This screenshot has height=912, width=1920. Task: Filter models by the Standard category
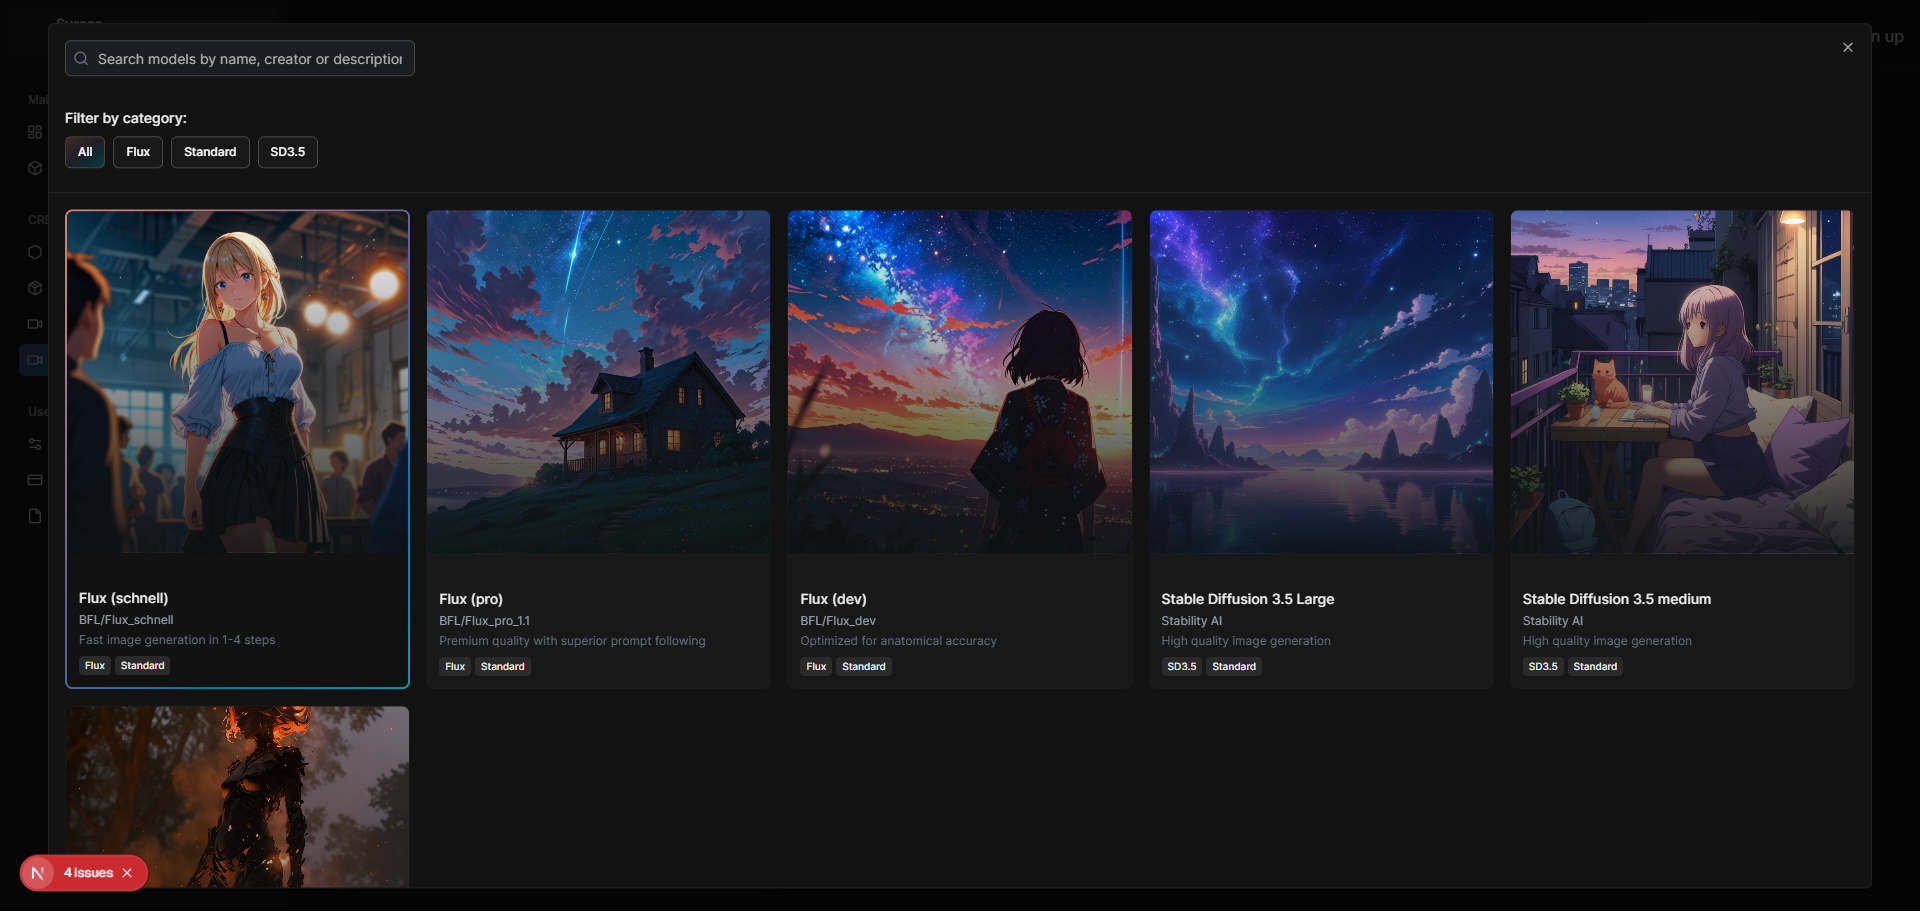click(210, 152)
